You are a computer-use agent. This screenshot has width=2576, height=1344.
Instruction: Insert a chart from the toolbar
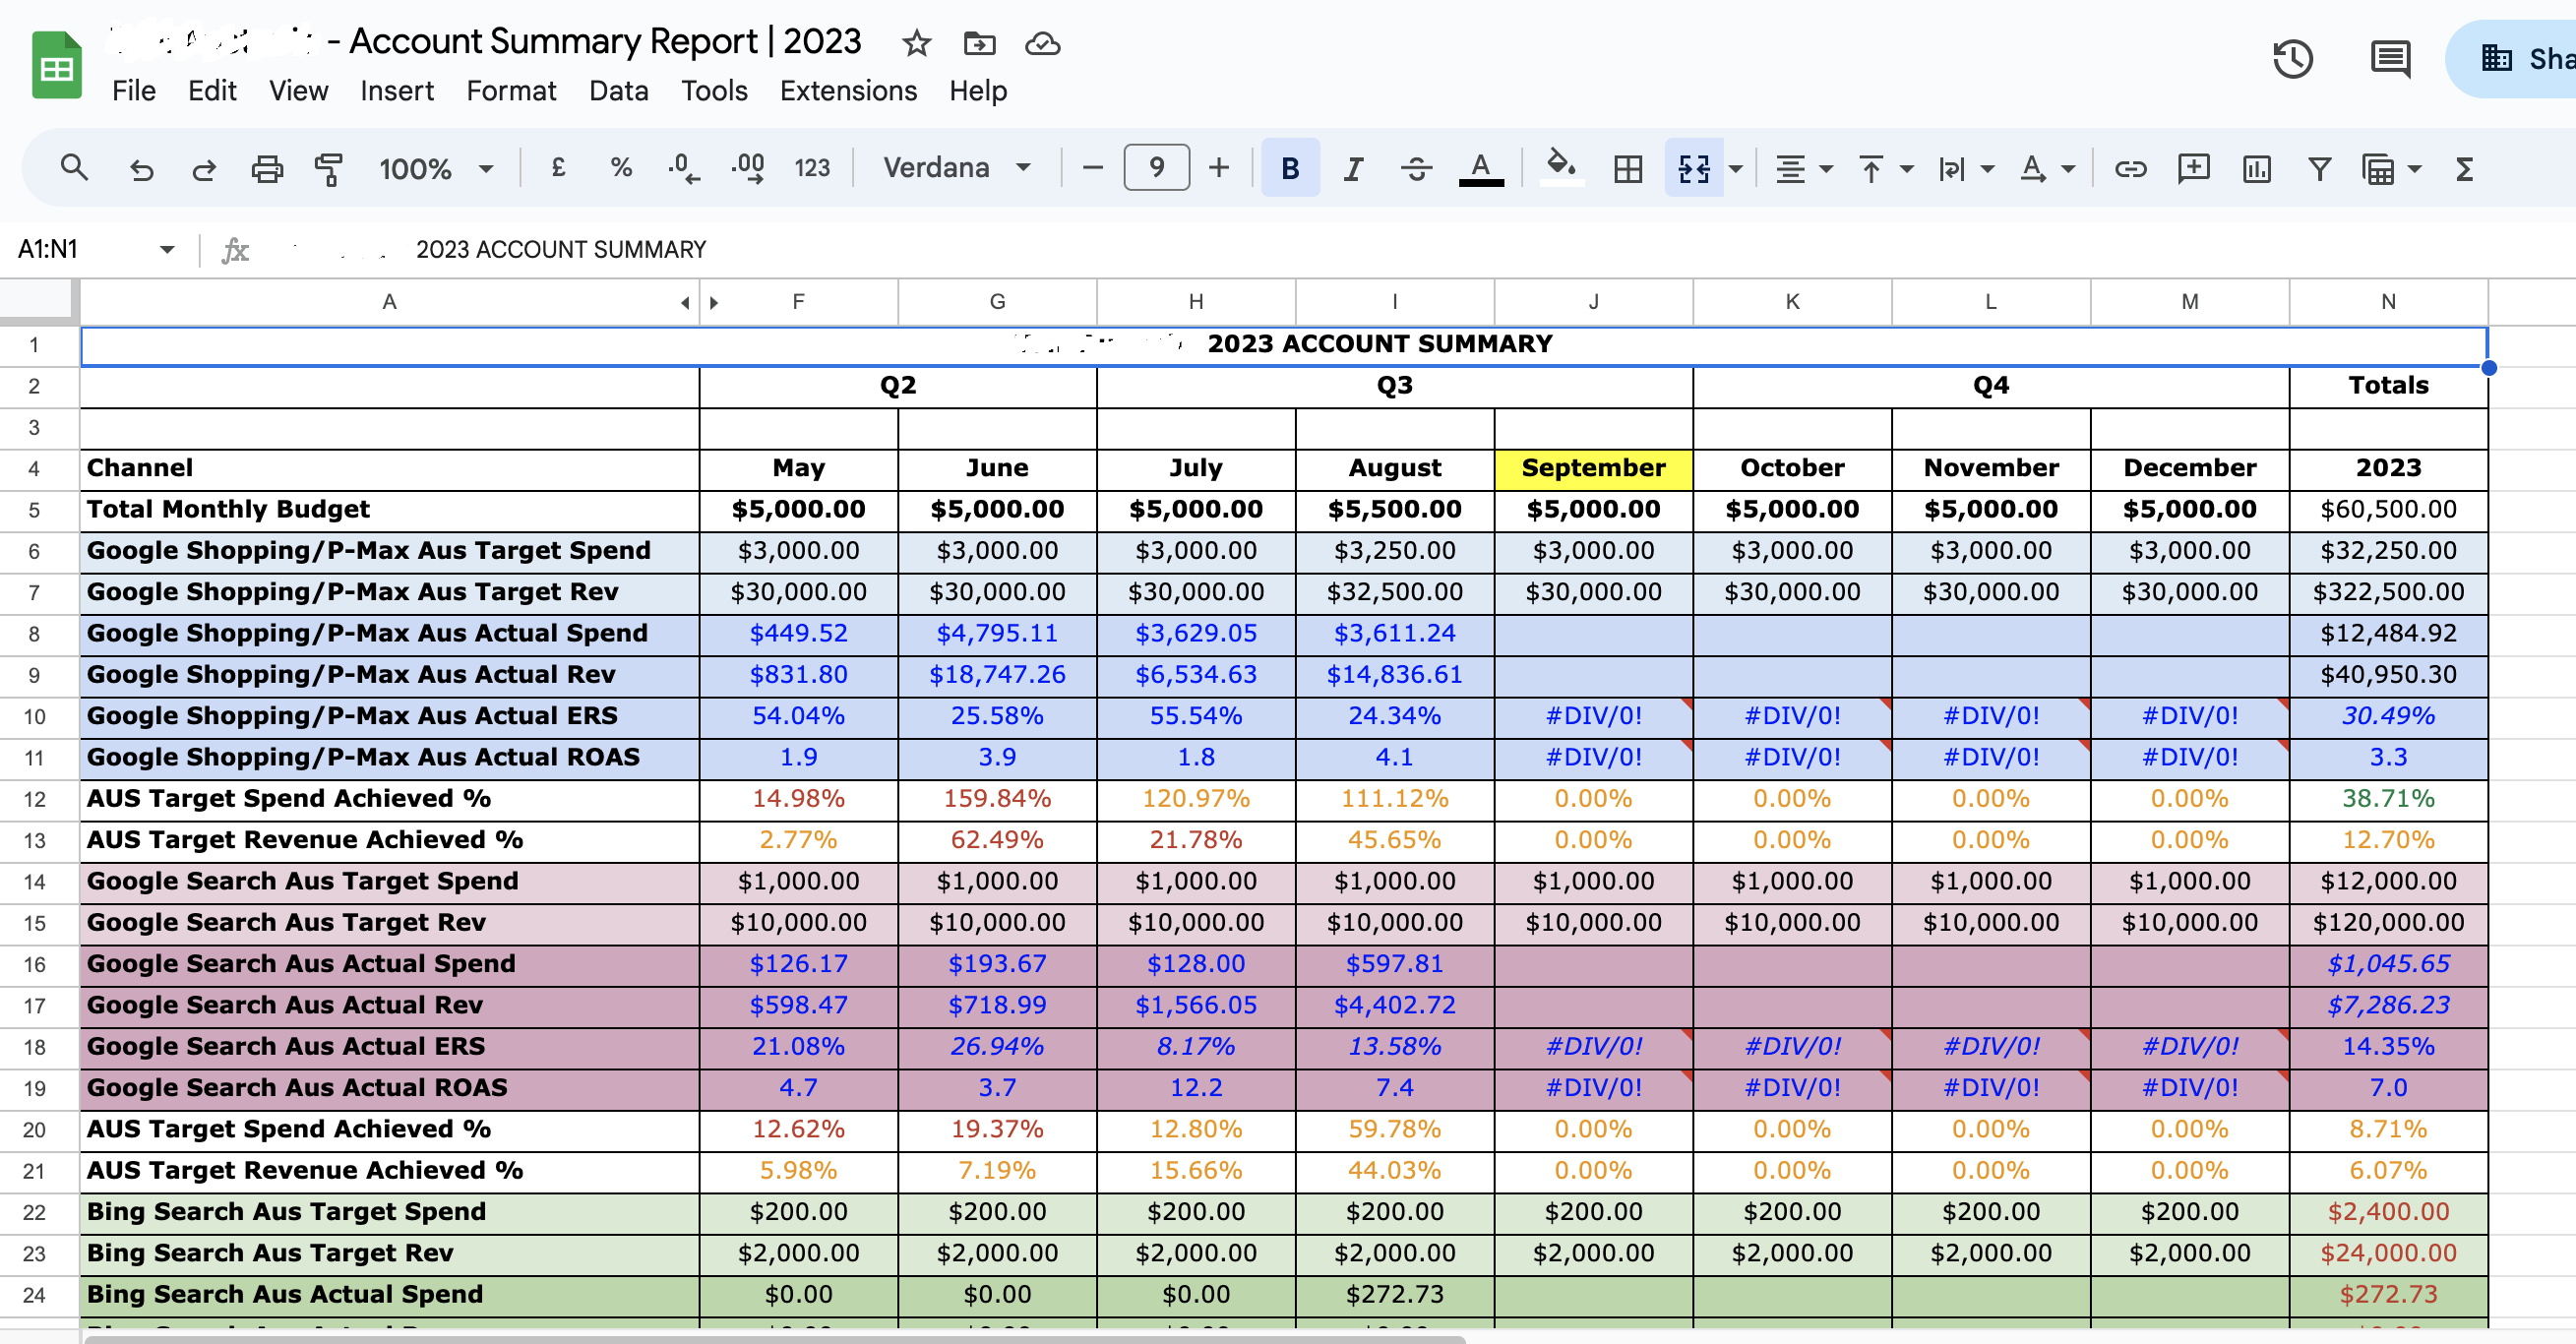tap(2256, 169)
